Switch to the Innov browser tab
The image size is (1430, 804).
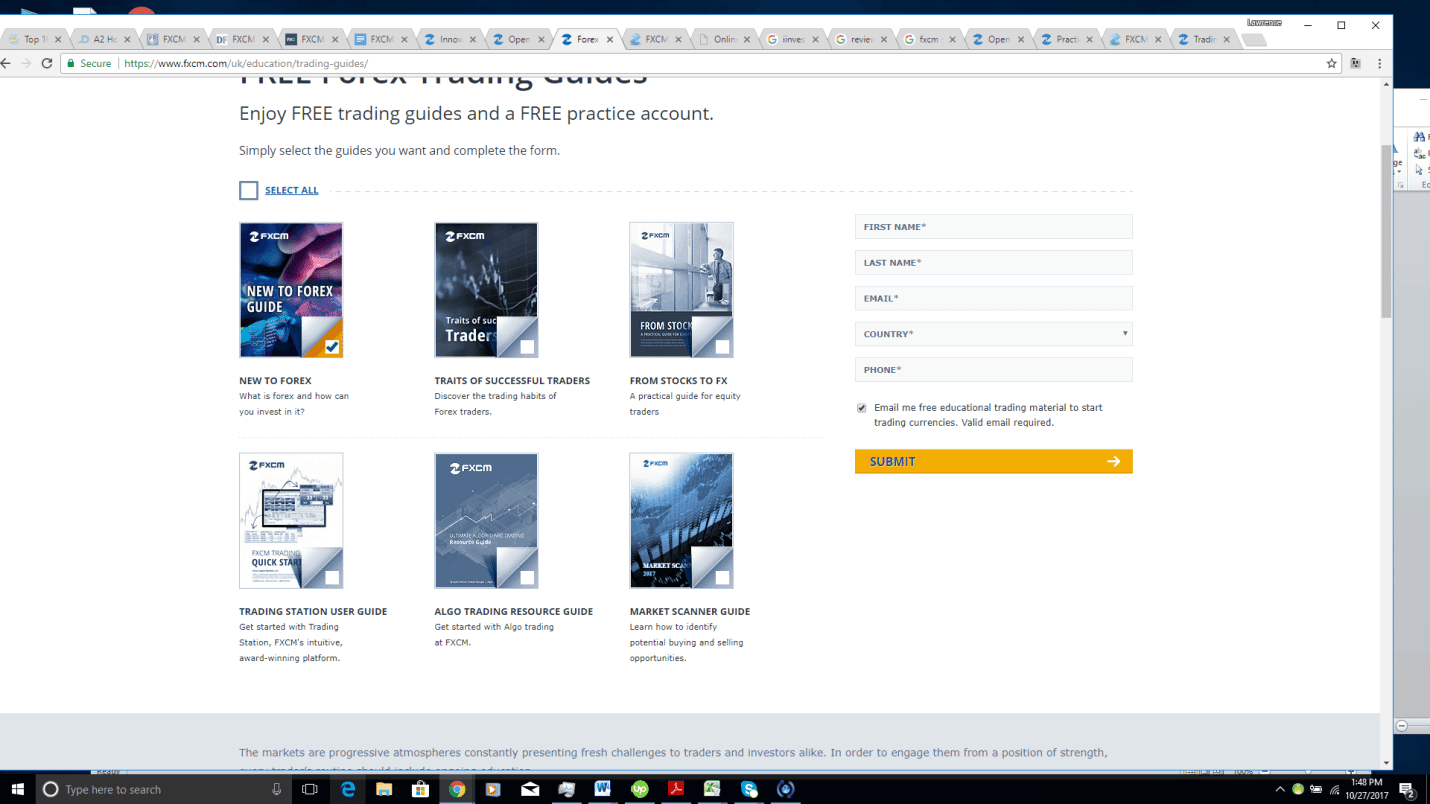pyautogui.click(x=449, y=40)
